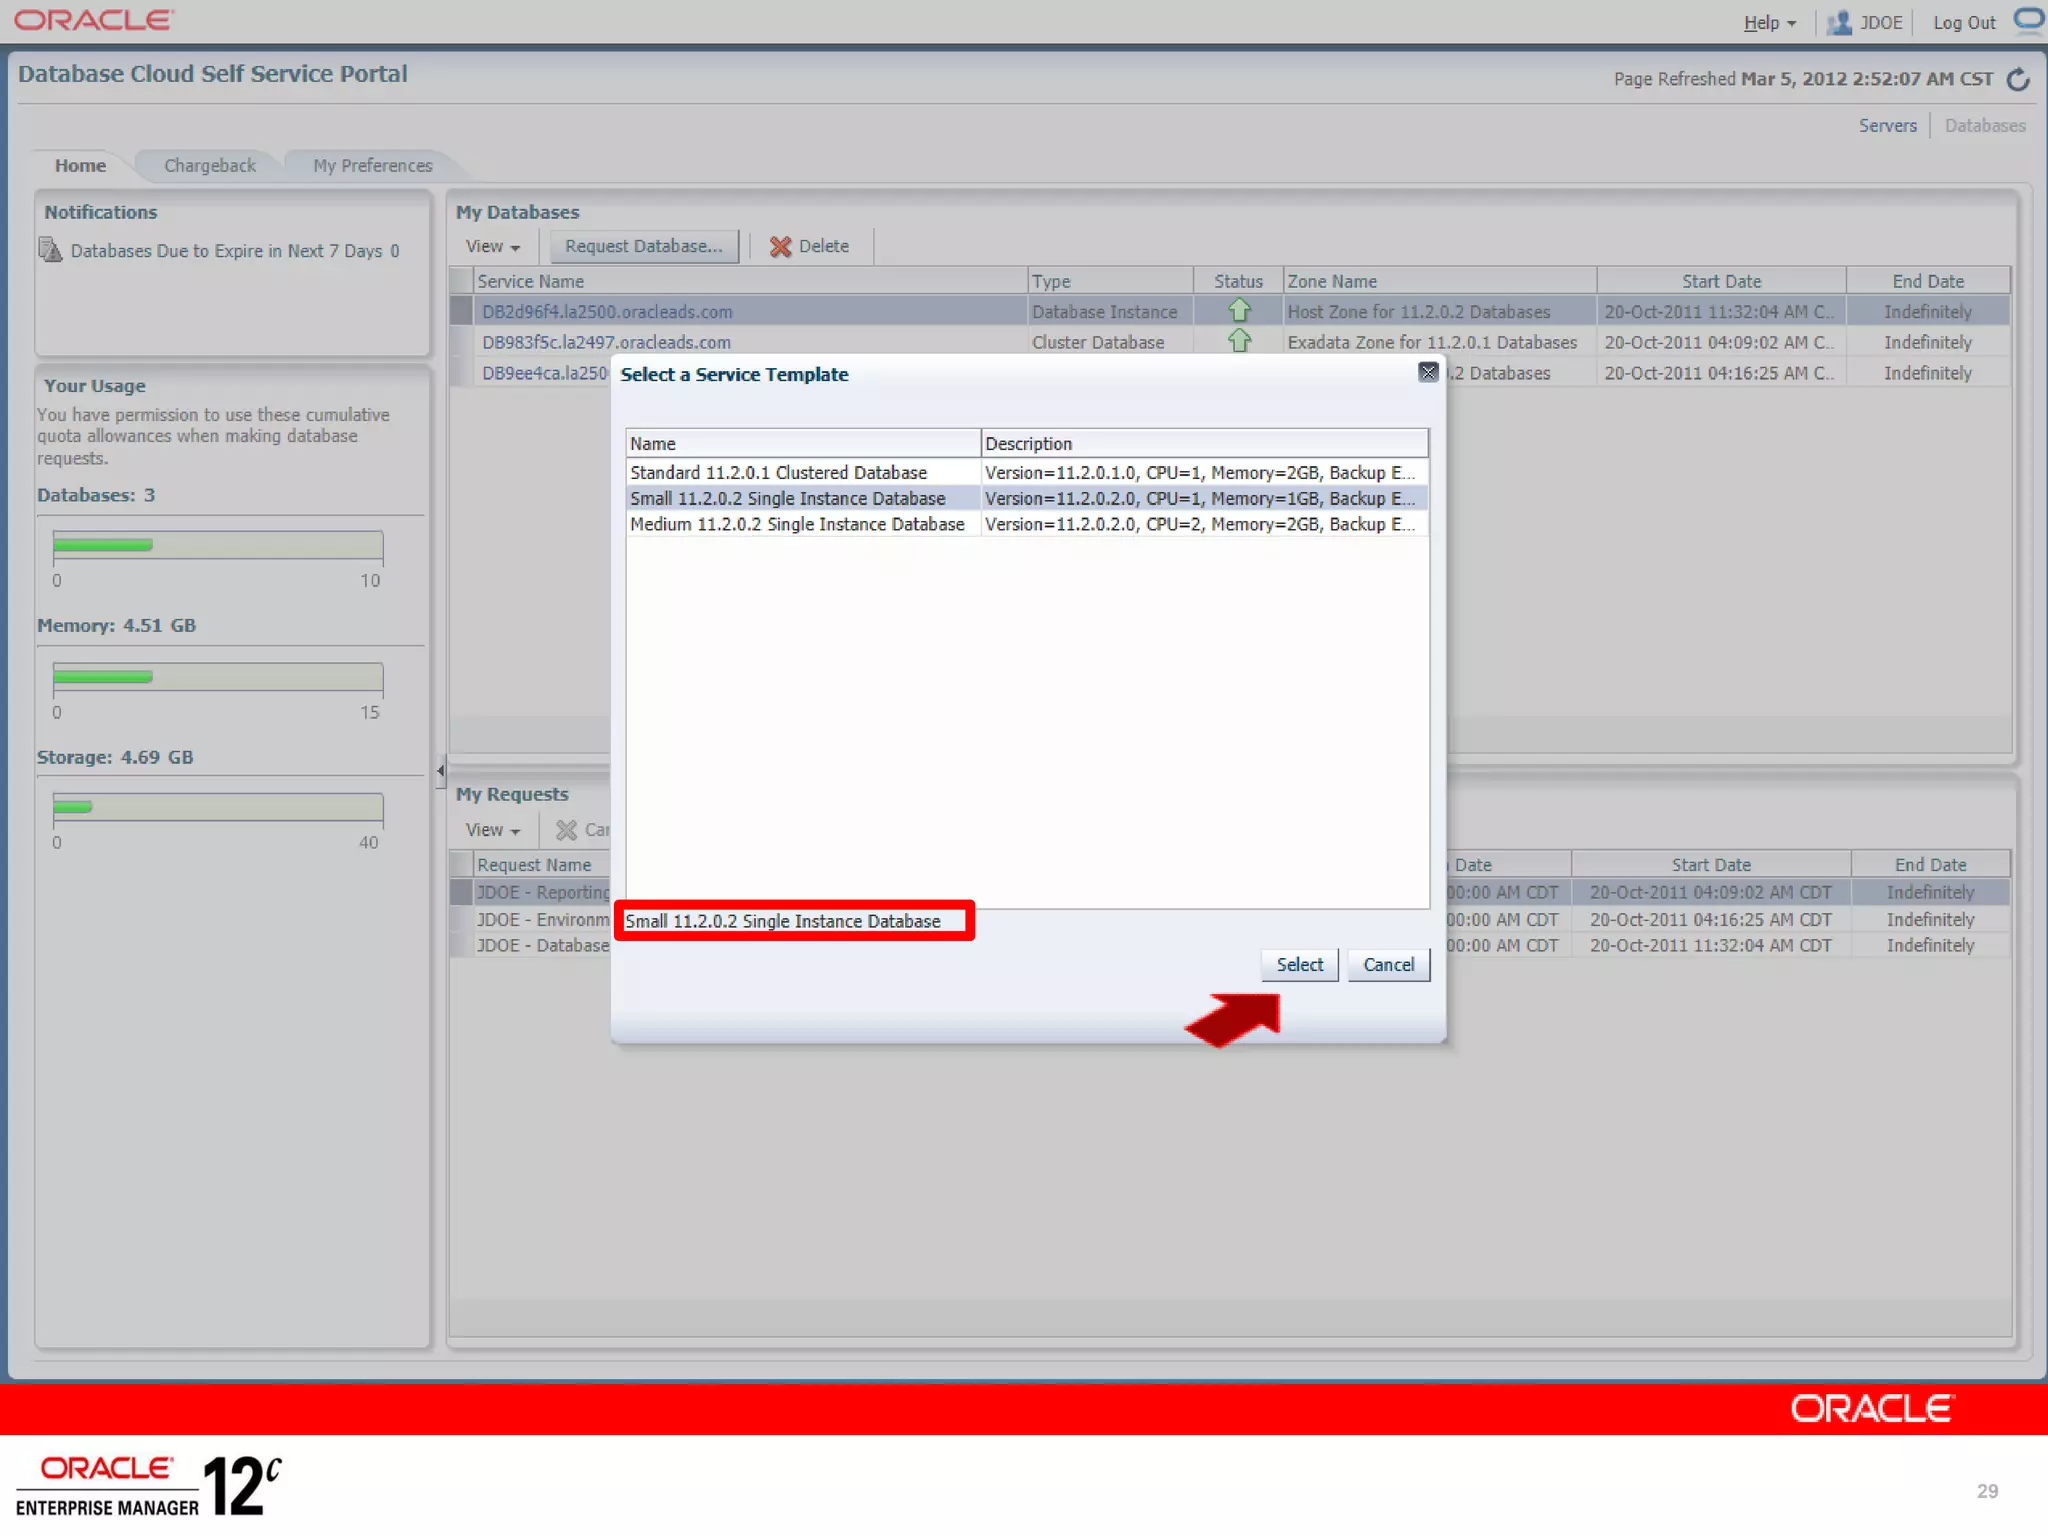Open the My Preferences tab
2048x1536 pixels.
pyautogui.click(x=372, y=165)
